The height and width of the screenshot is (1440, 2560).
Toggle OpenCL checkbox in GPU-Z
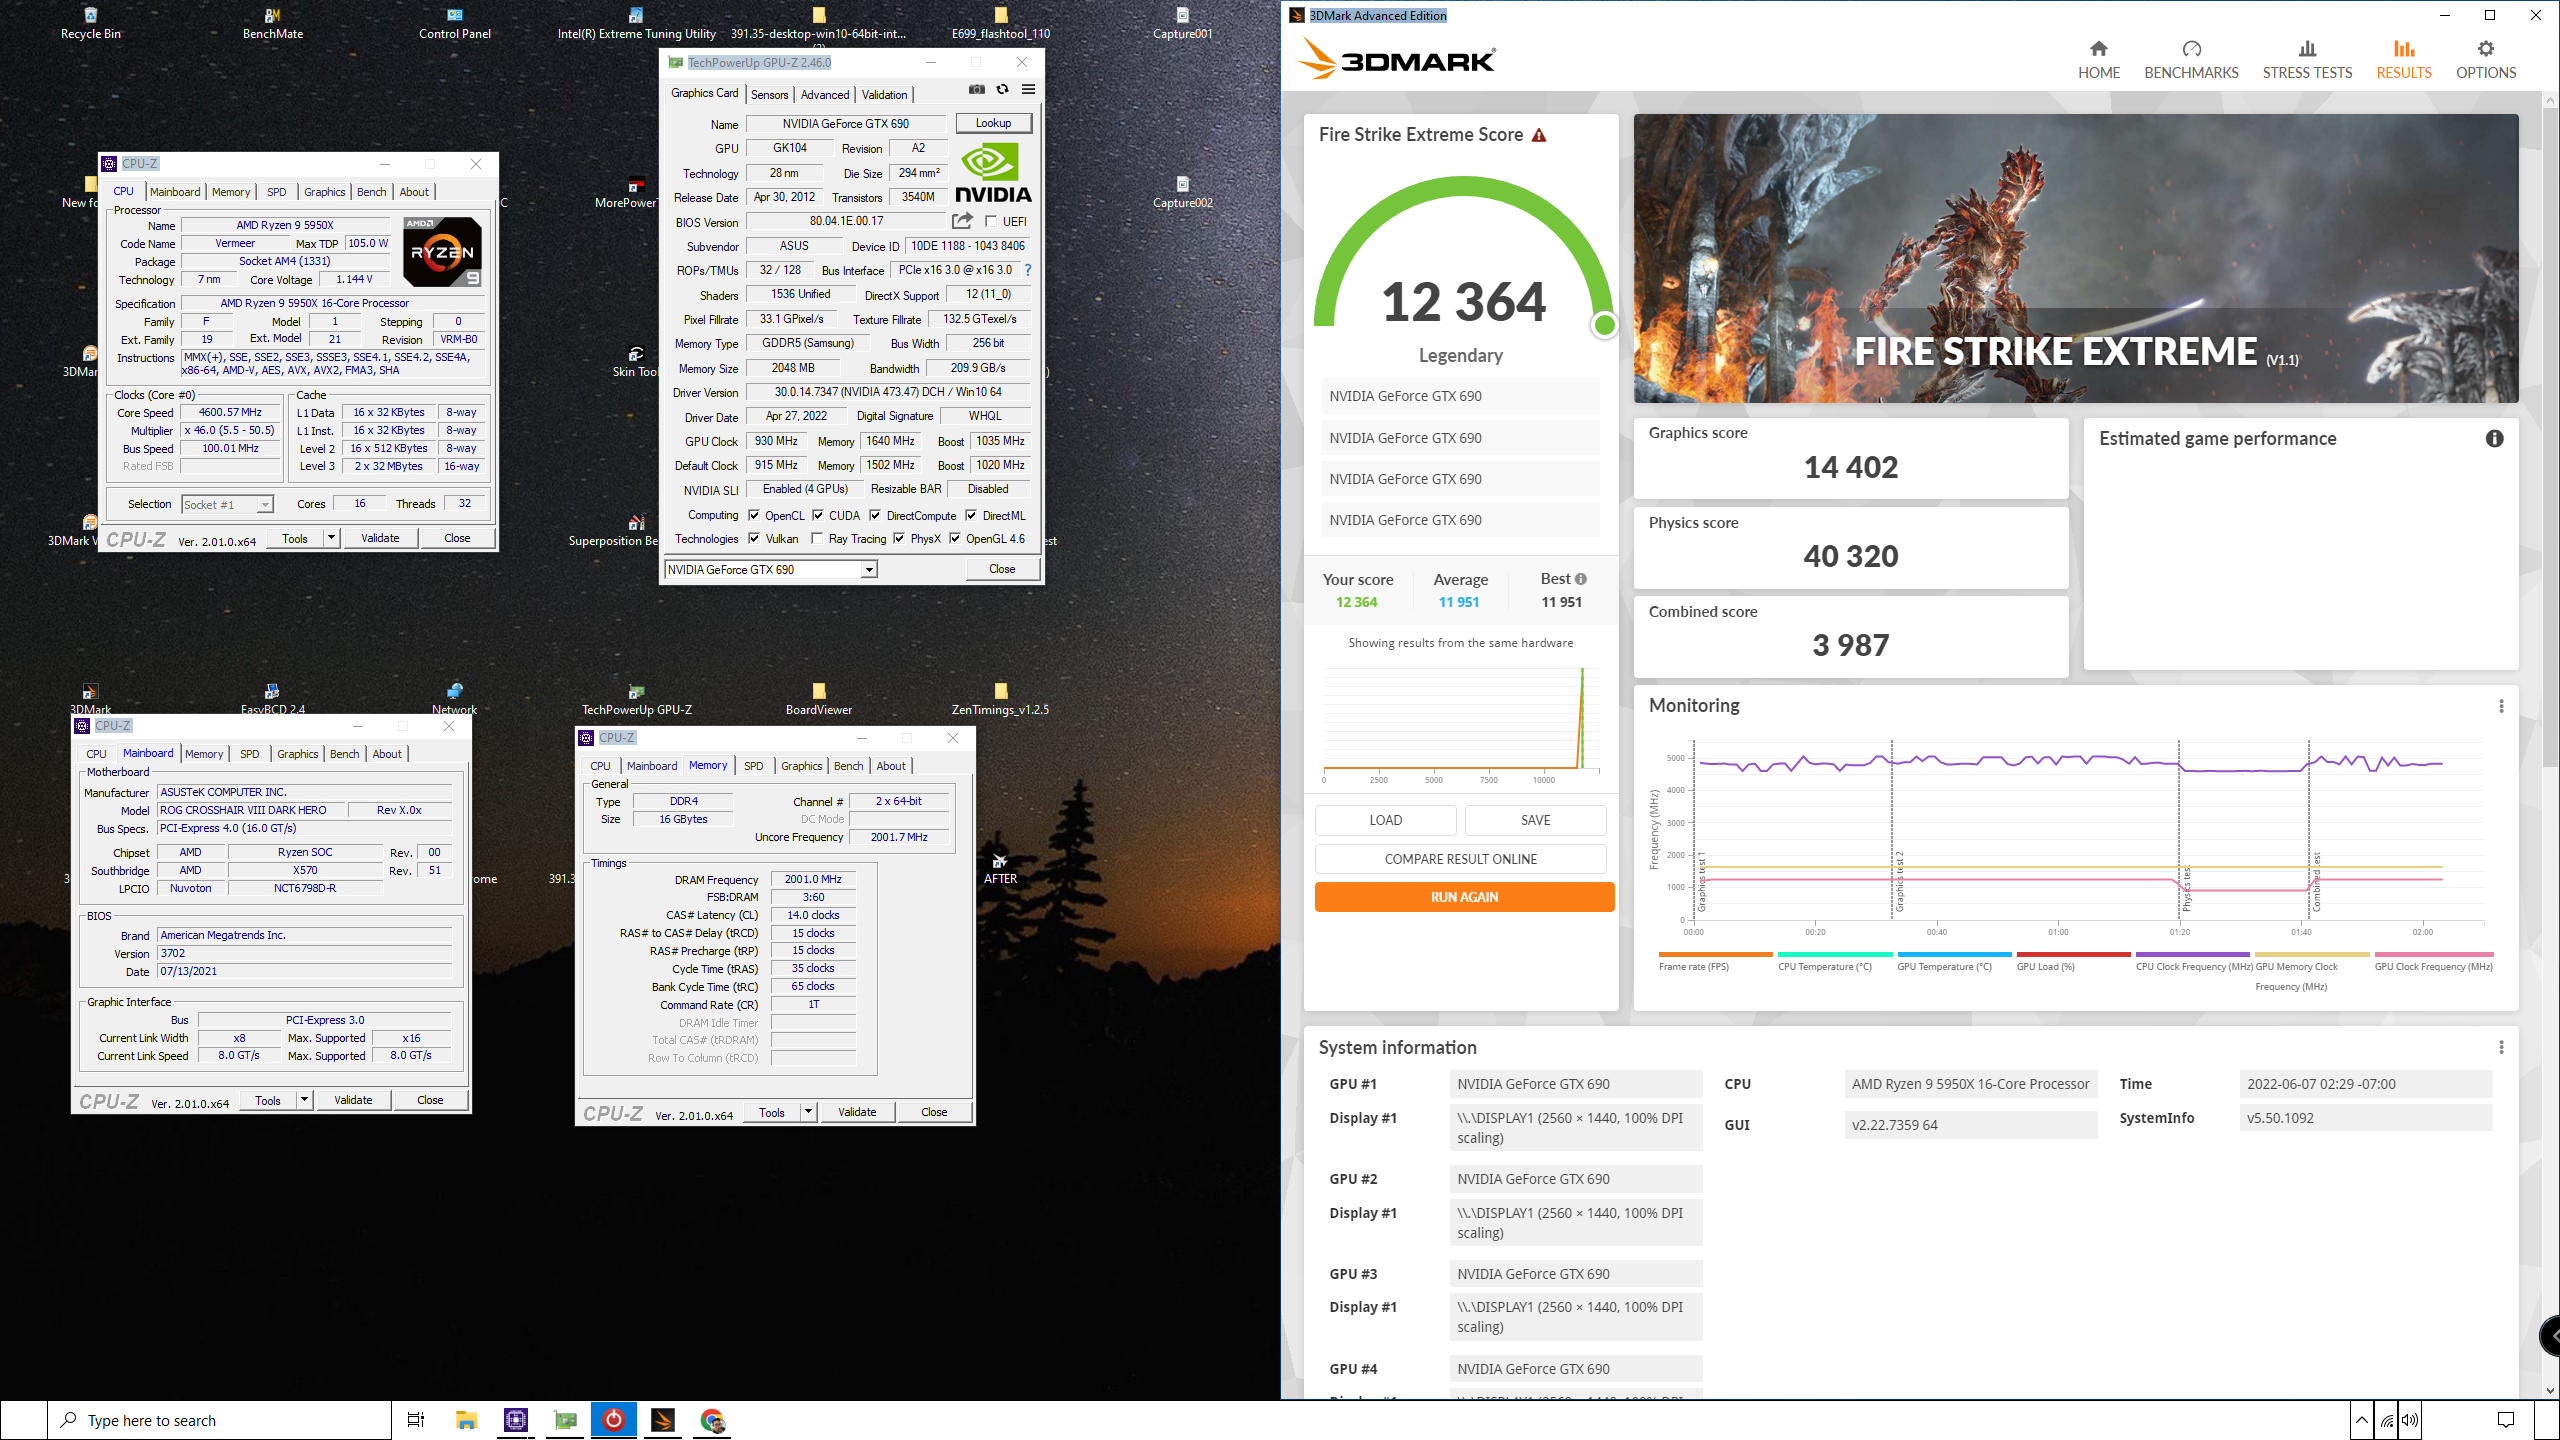[754, 516]
